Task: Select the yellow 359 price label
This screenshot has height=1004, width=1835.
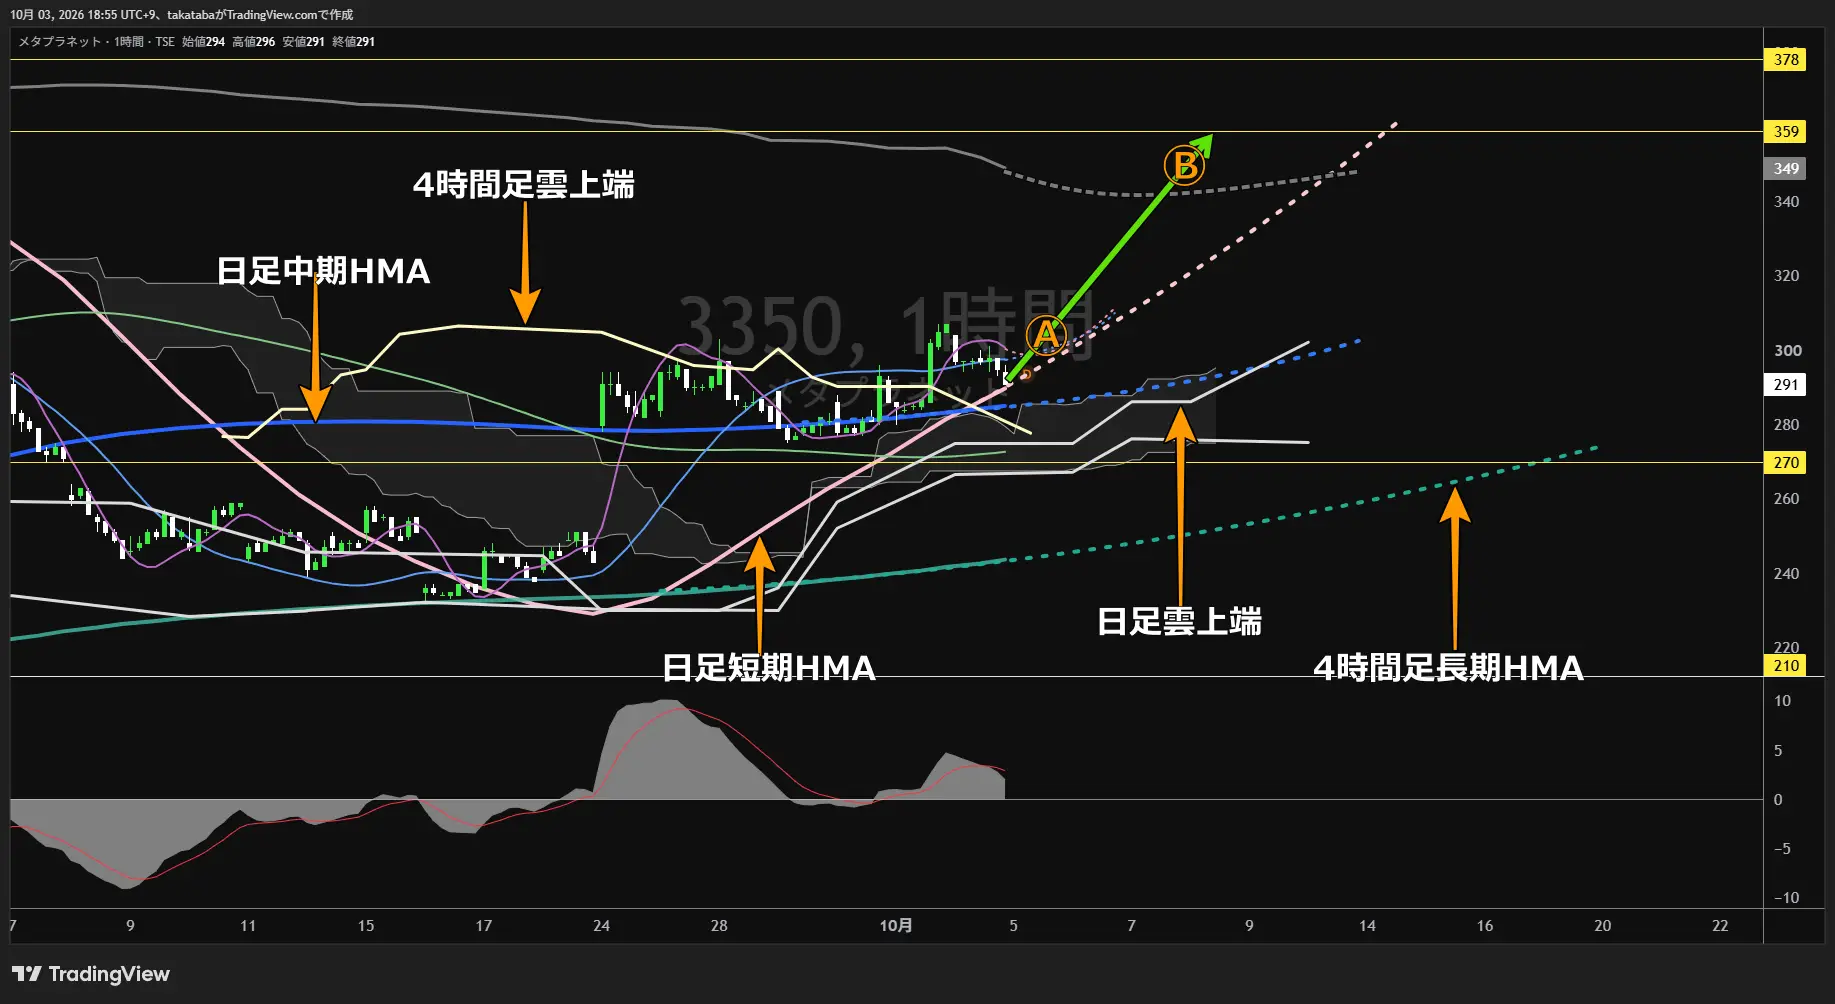Action: coord(1786,131)
